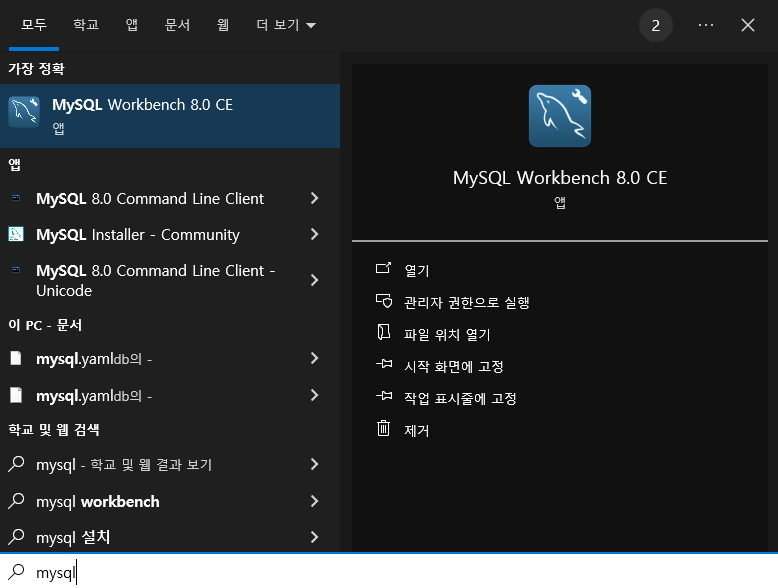Screen dimensions: 778x588
Task: Switch to the 문서 tab
Action: pyautogui.click(x=177, y=25)
